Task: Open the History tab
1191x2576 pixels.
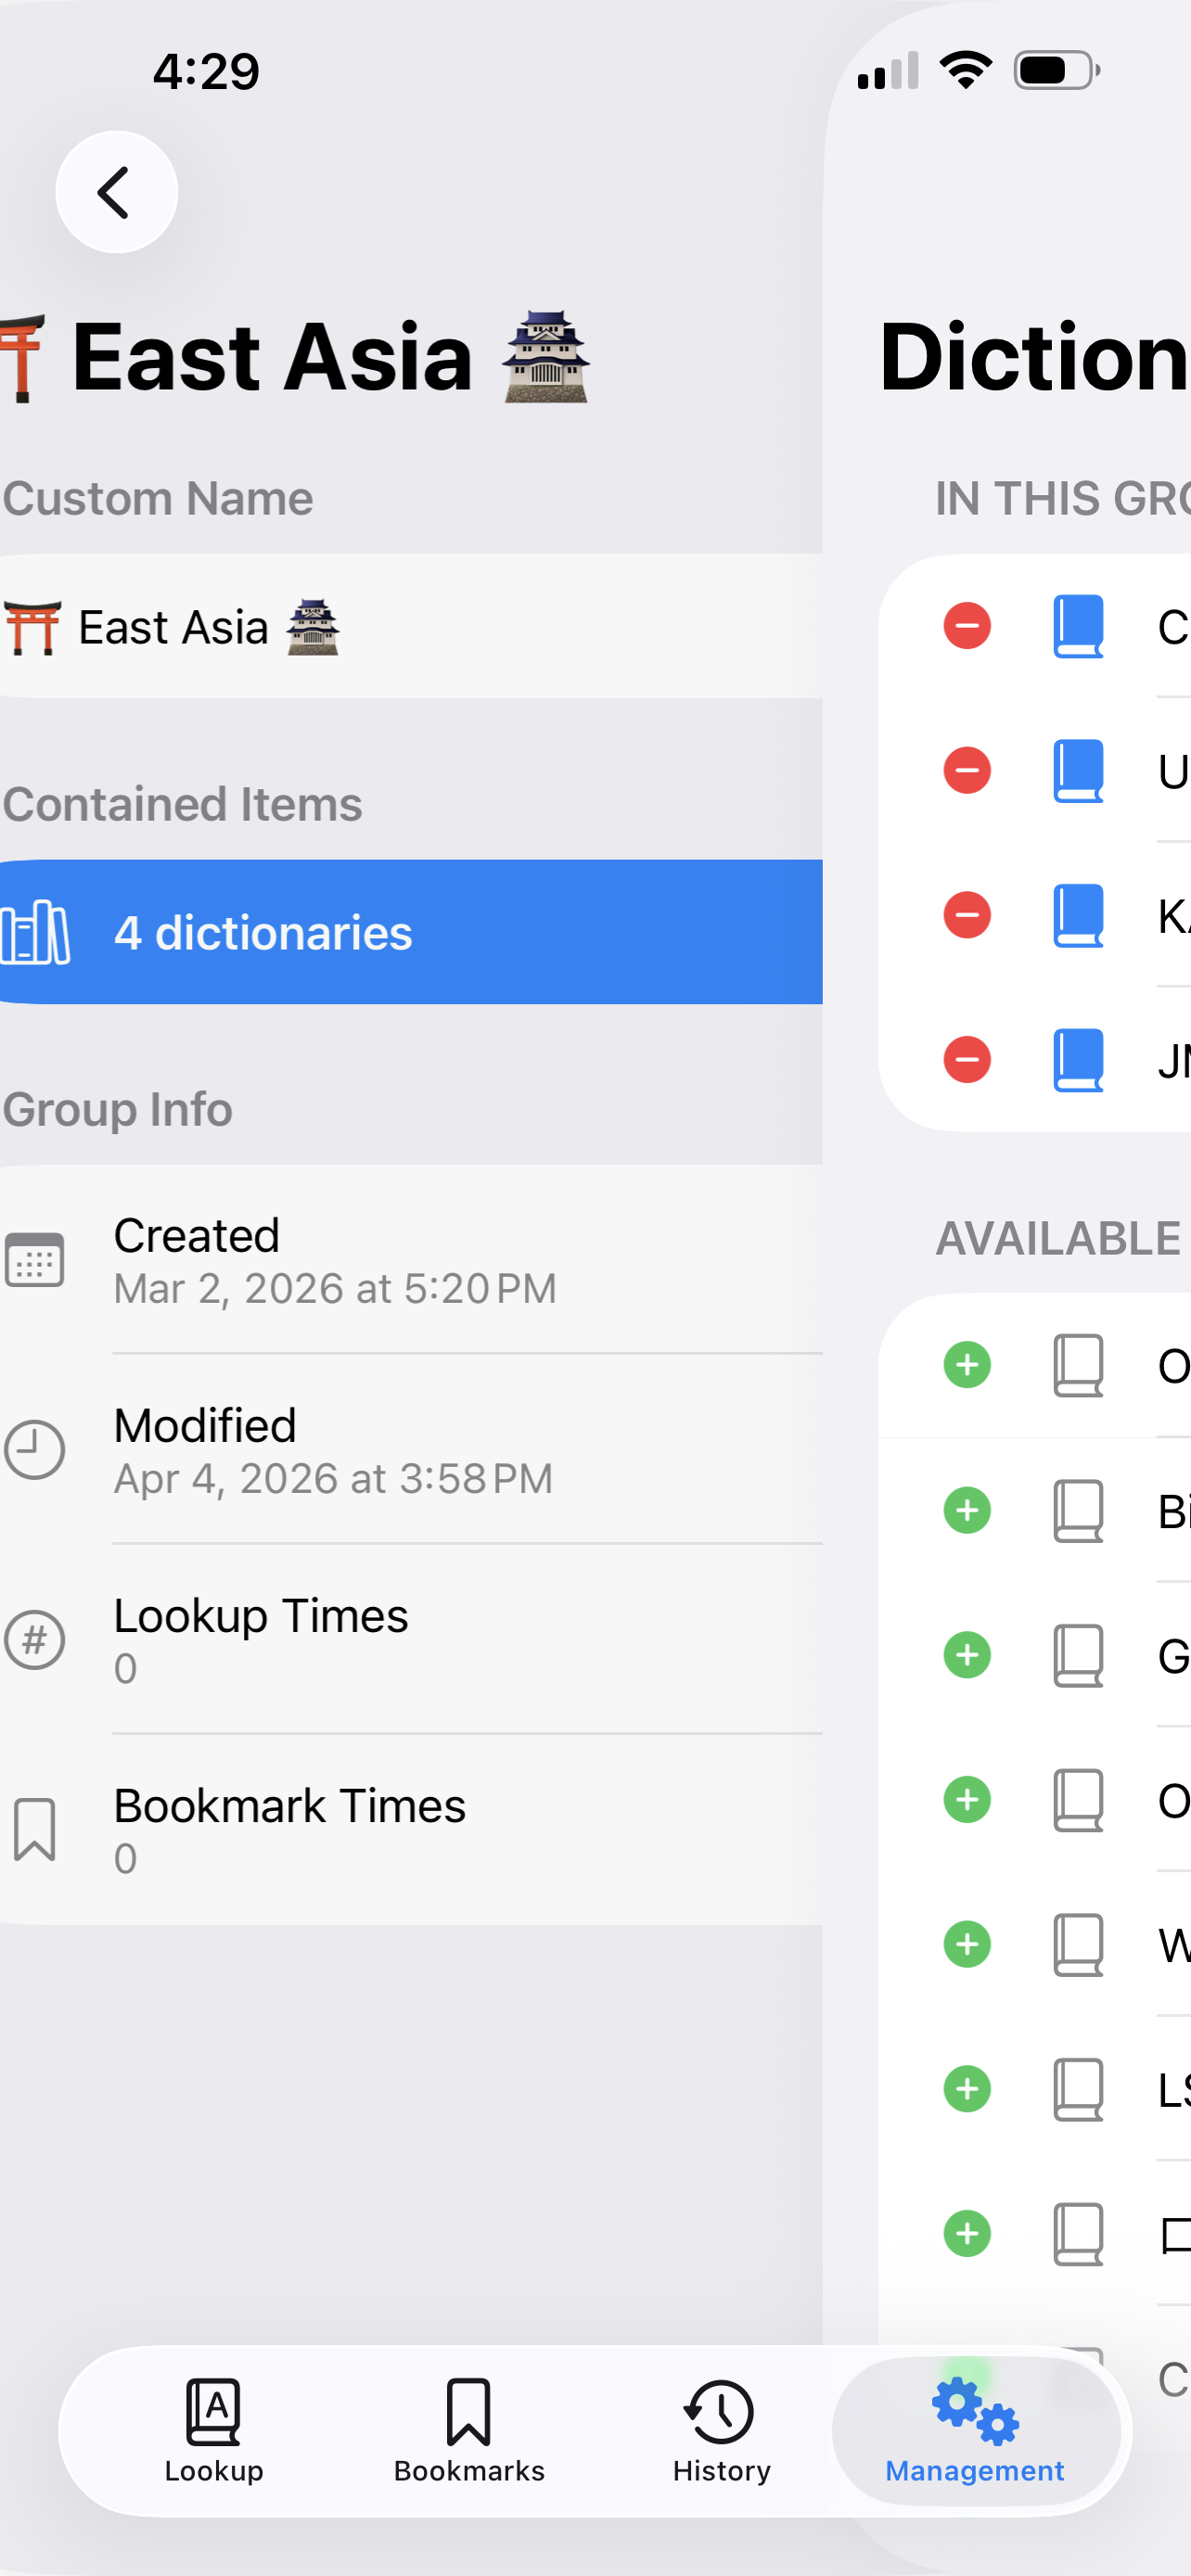Action: pyautogui.click(x=721, y=2428)
